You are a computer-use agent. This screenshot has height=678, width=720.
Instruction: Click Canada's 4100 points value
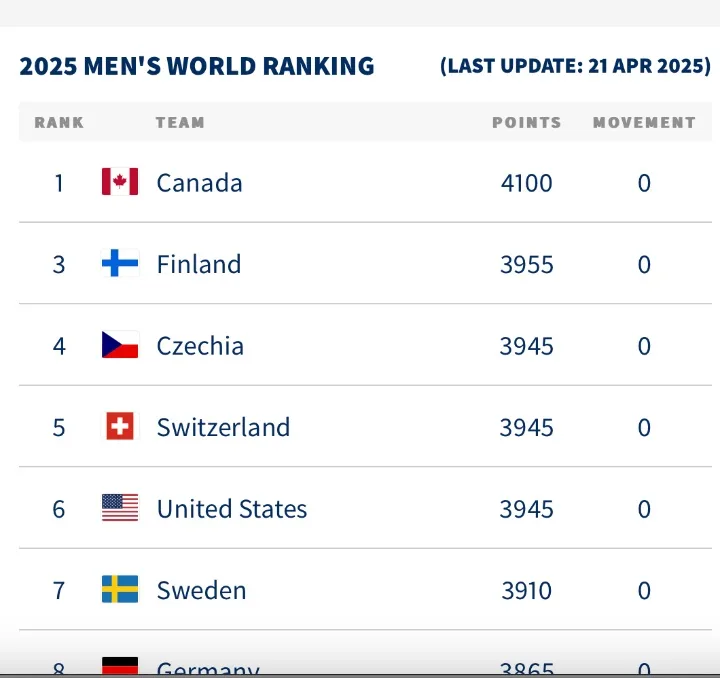tap(527, 183)
